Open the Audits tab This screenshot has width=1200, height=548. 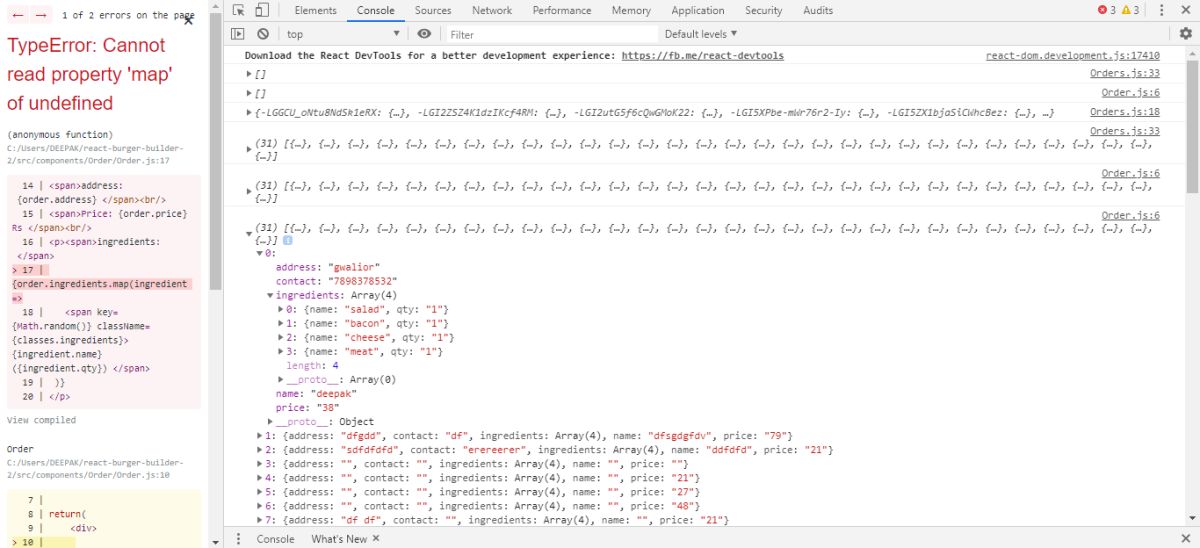[818, 10]
